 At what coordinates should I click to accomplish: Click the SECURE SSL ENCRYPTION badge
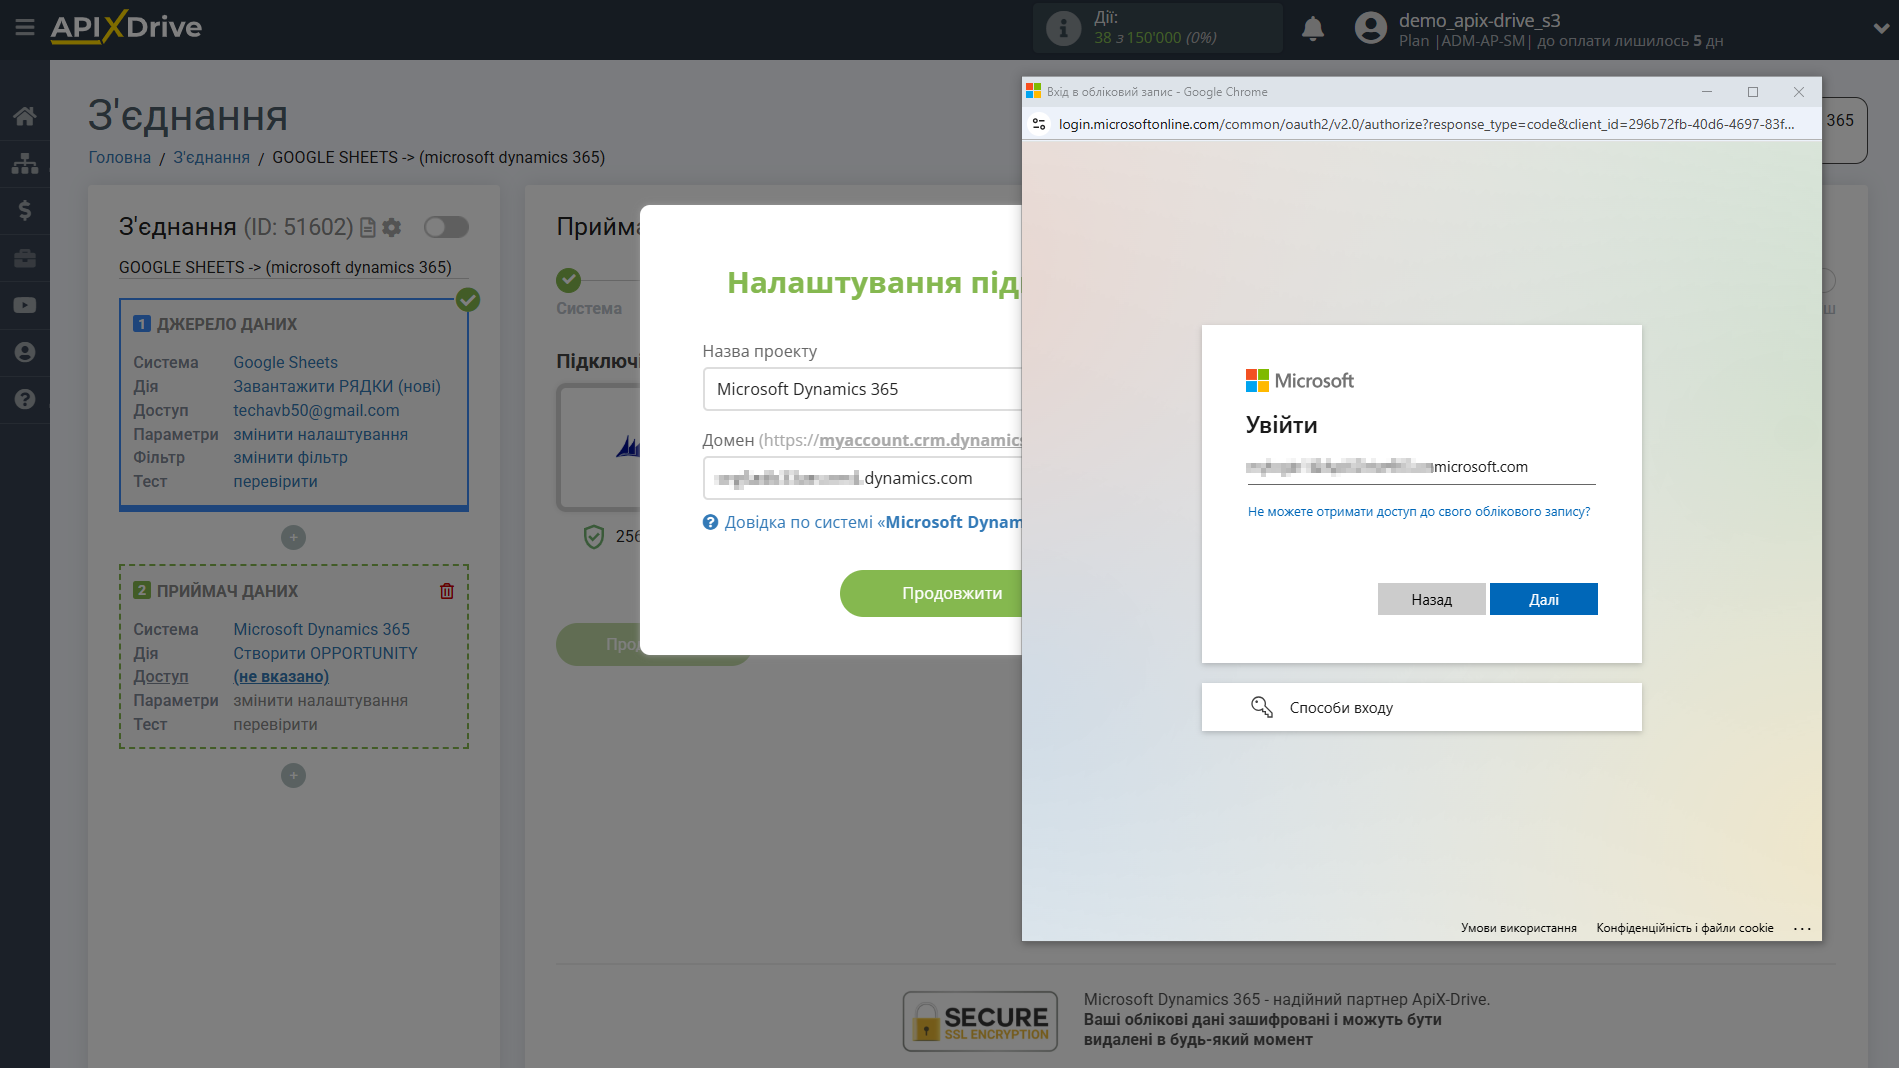point(980,1021)
